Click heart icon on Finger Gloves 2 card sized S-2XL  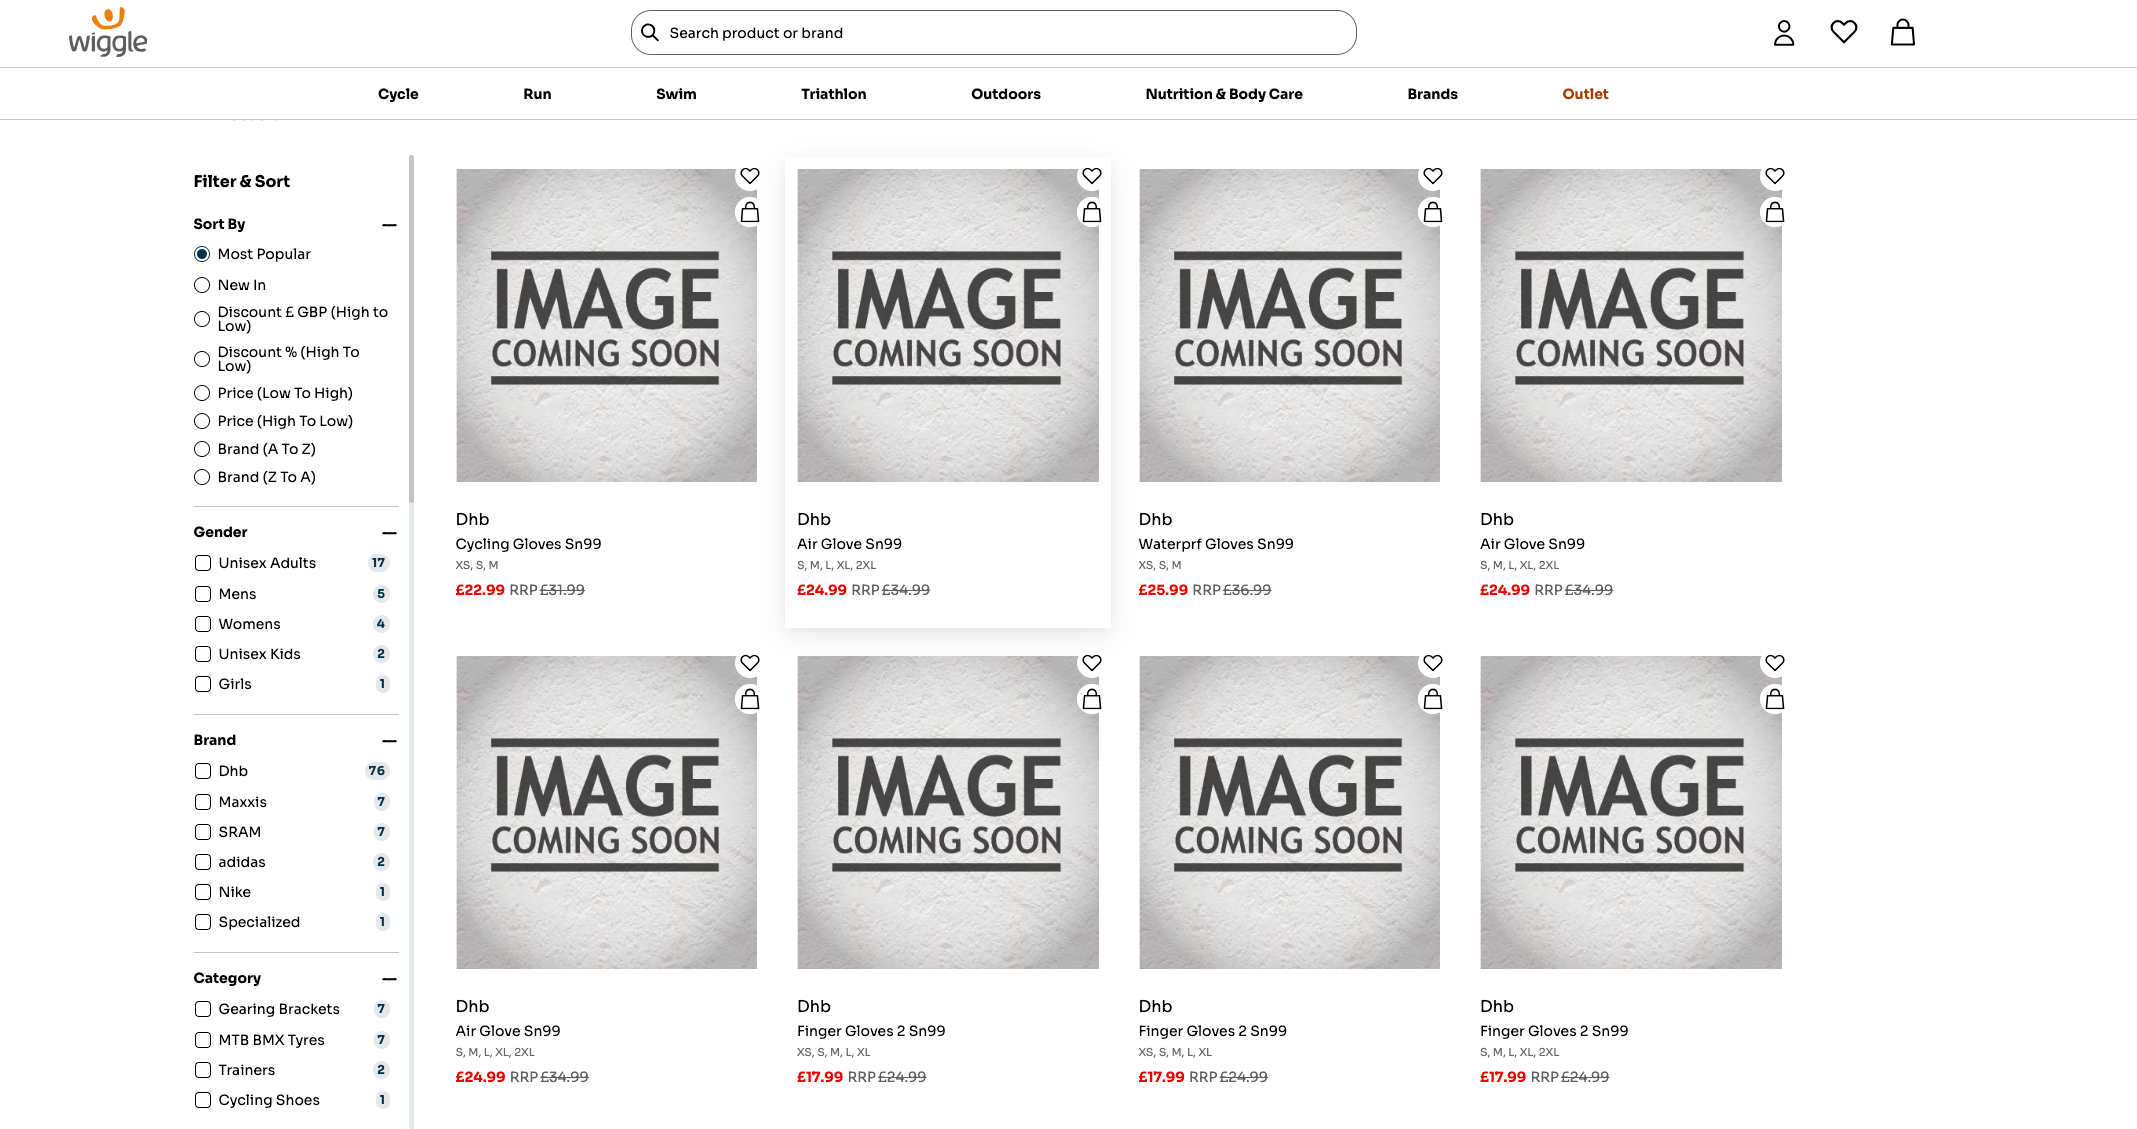pyautogui.click(x=1775, y=663)
